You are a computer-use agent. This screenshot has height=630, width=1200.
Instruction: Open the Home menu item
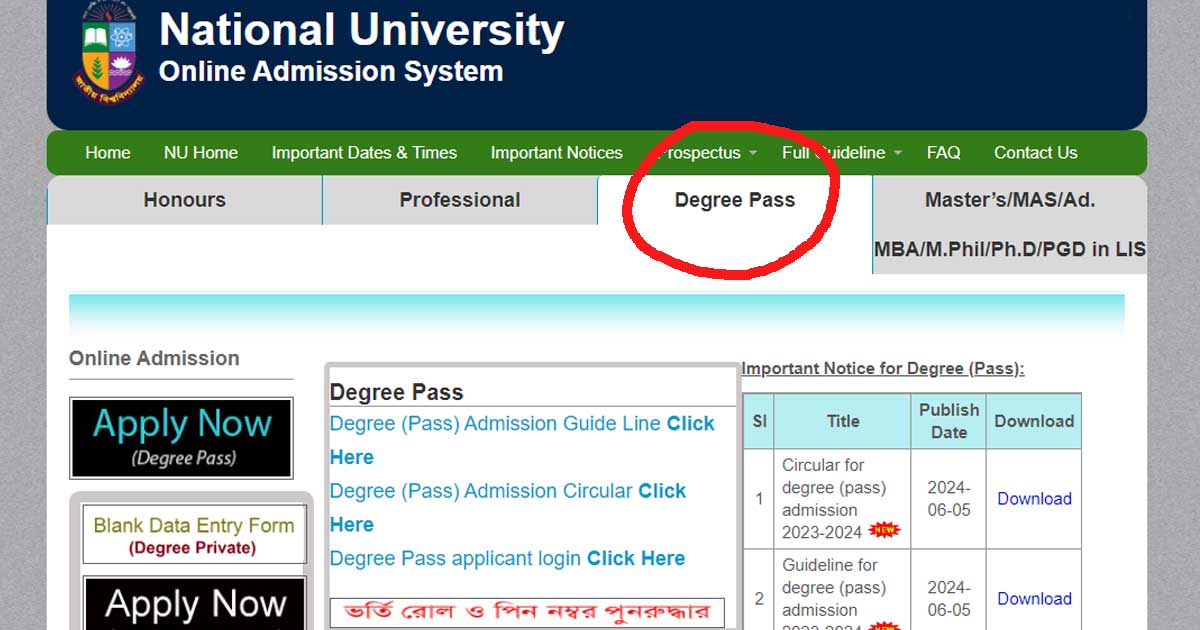[x=108, y=153]
